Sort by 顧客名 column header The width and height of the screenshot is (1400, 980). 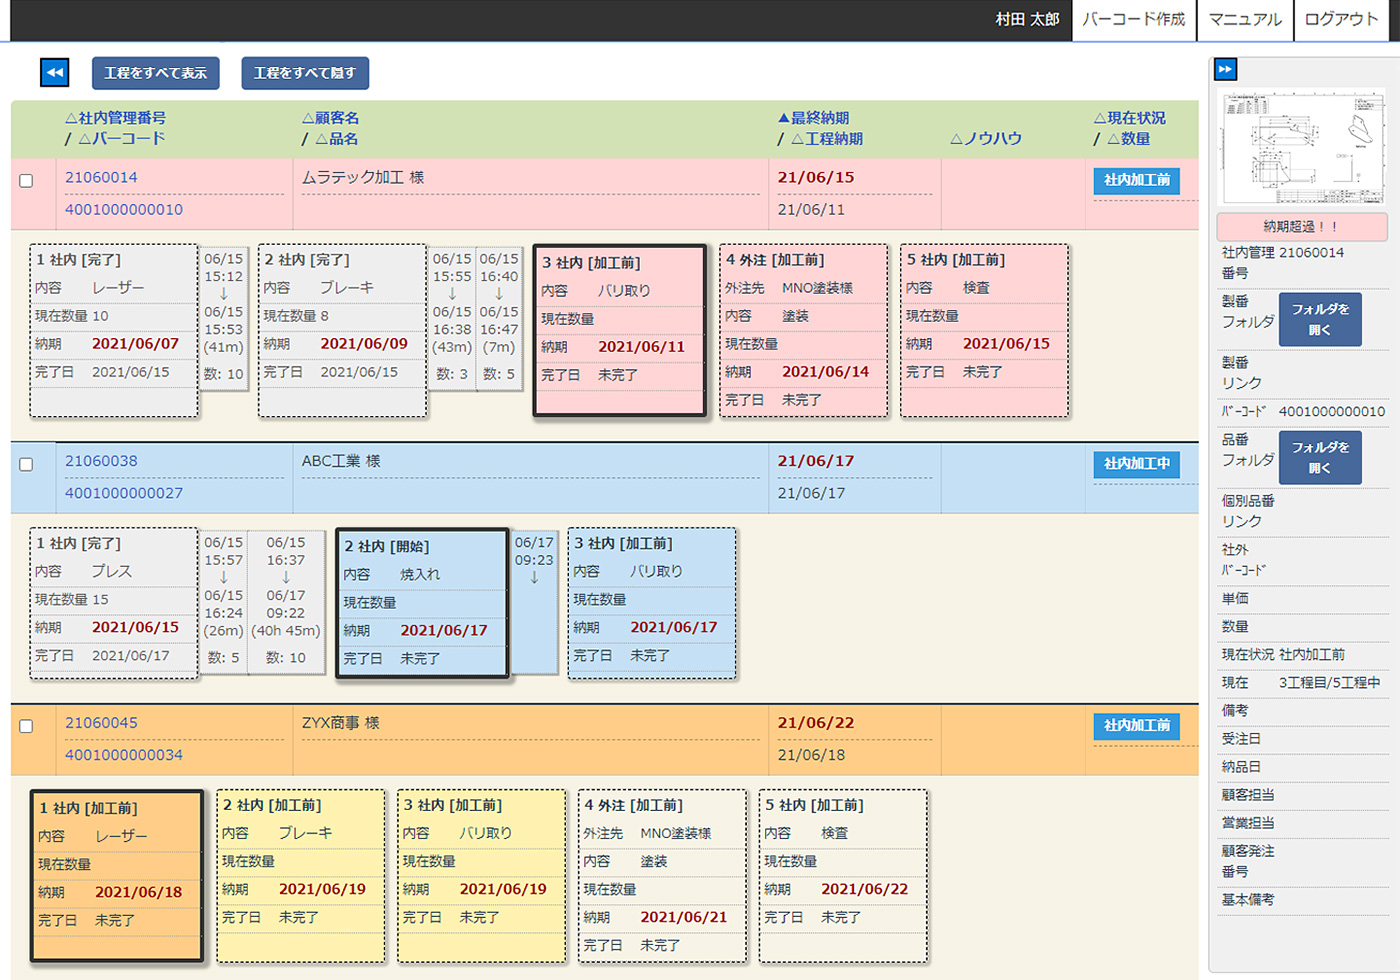coord(331,118)
